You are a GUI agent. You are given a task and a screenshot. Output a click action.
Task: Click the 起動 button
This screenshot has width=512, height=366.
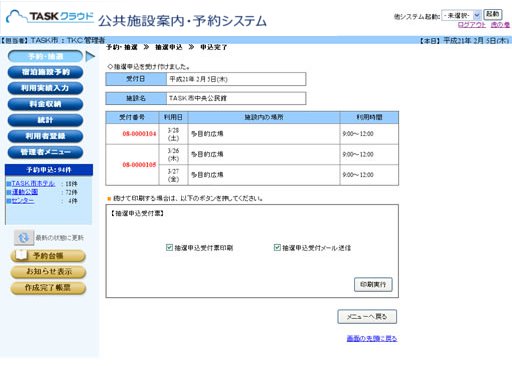(492, 14)
